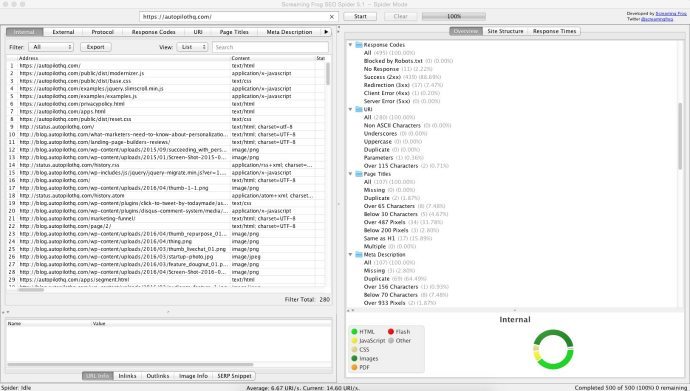Collapse the Page Titles tree section
The height and width of the screenshot is (391, 690).
point(351,174)
